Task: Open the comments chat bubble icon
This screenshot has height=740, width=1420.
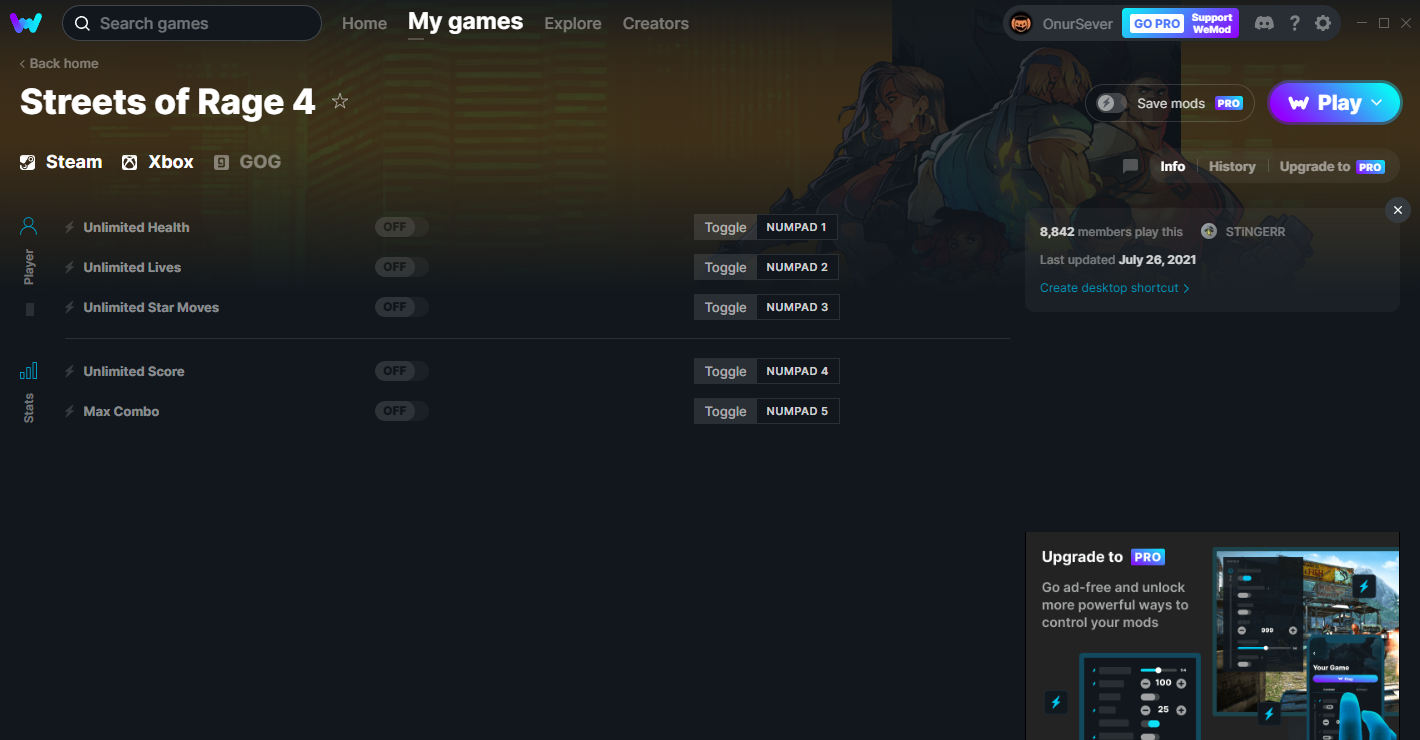Action: pyautogui.click(x=1131, y=166)
